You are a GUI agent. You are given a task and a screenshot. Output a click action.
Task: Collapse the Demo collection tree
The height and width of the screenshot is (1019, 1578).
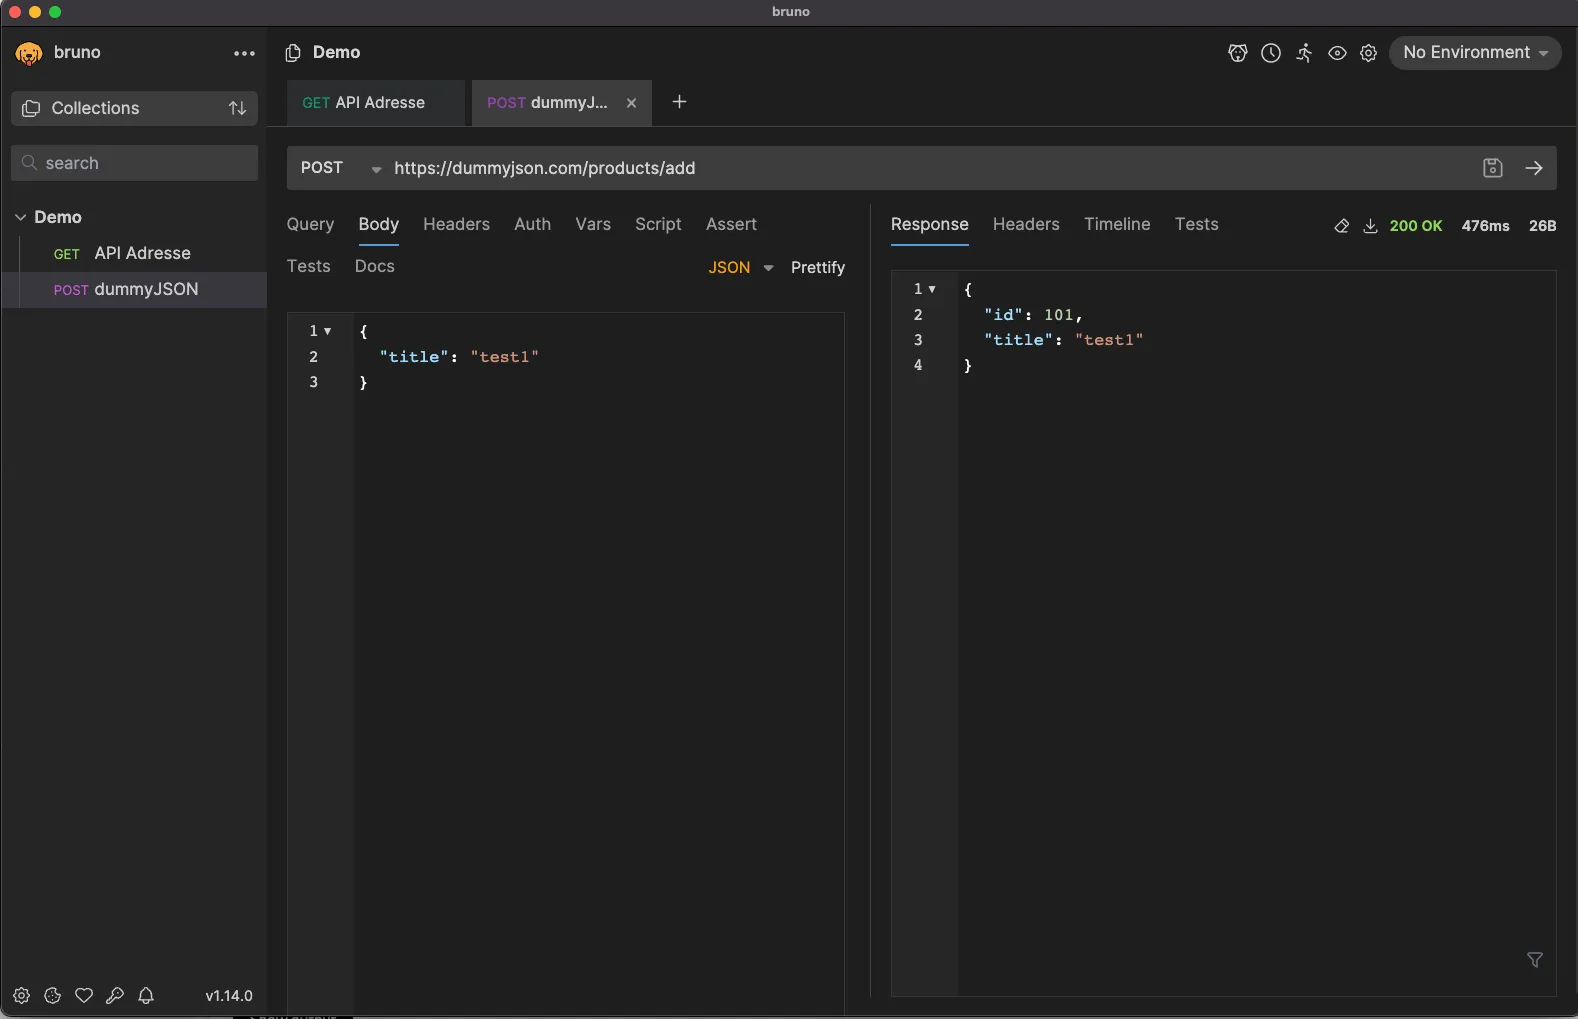pyautogui.click(x=20, y=217)
